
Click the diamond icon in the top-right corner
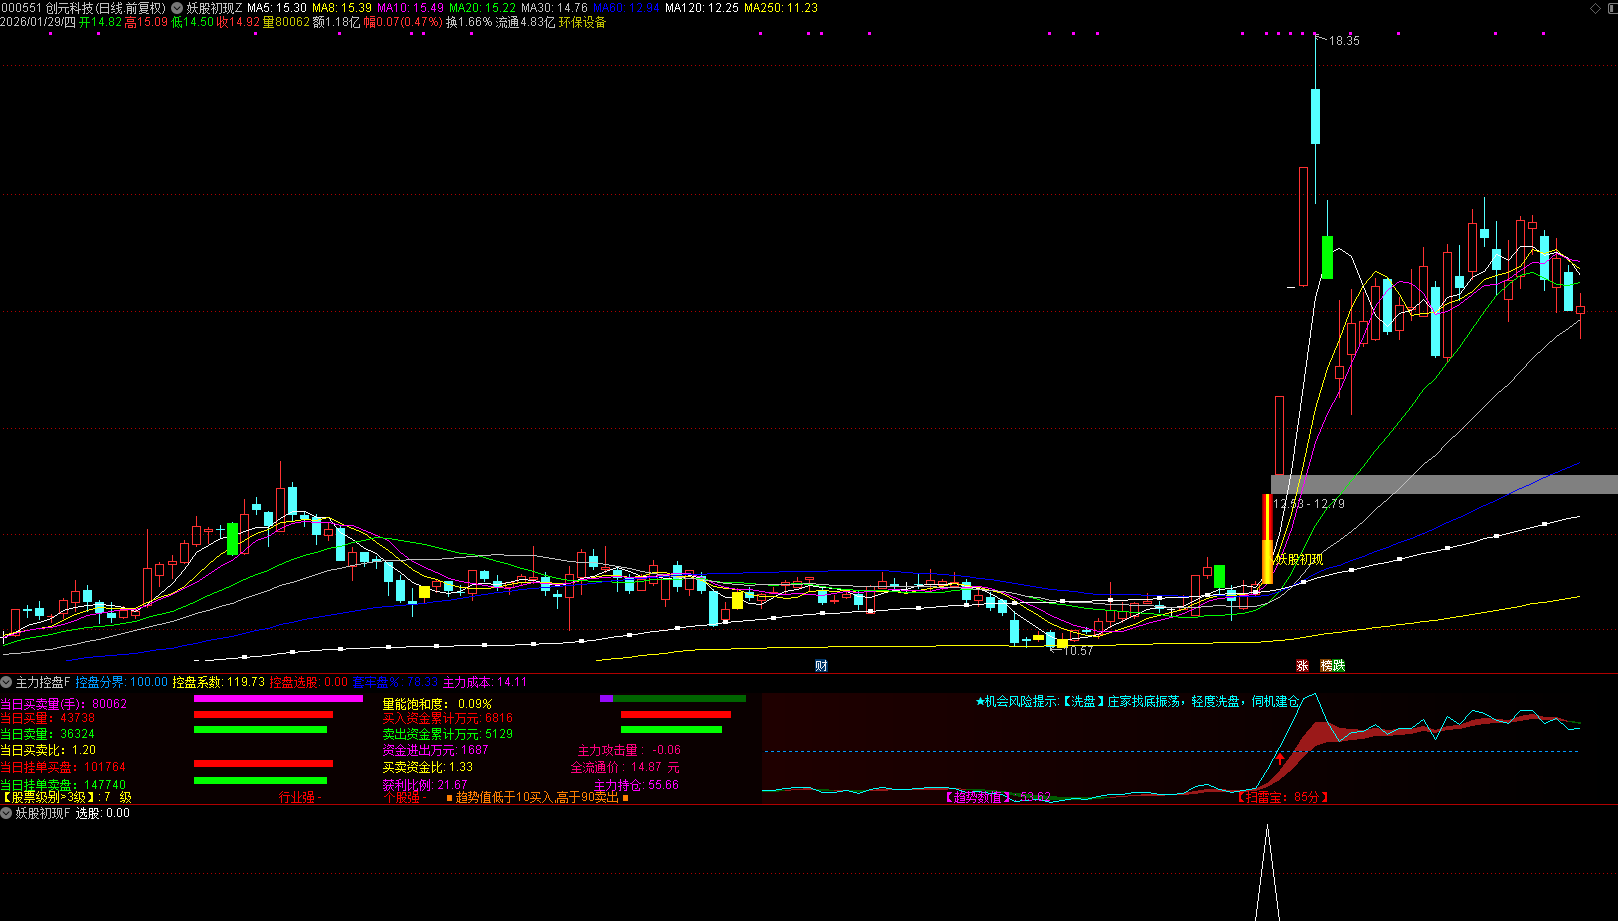click(x=1595, y=8)
